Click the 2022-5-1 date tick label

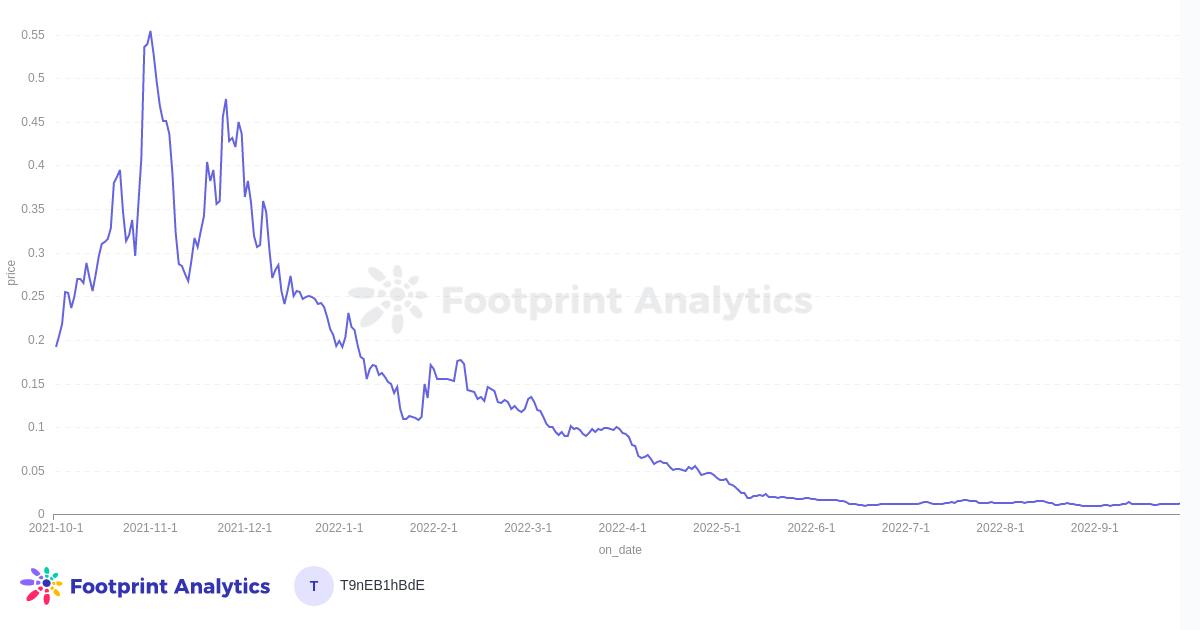click(717, 528)
